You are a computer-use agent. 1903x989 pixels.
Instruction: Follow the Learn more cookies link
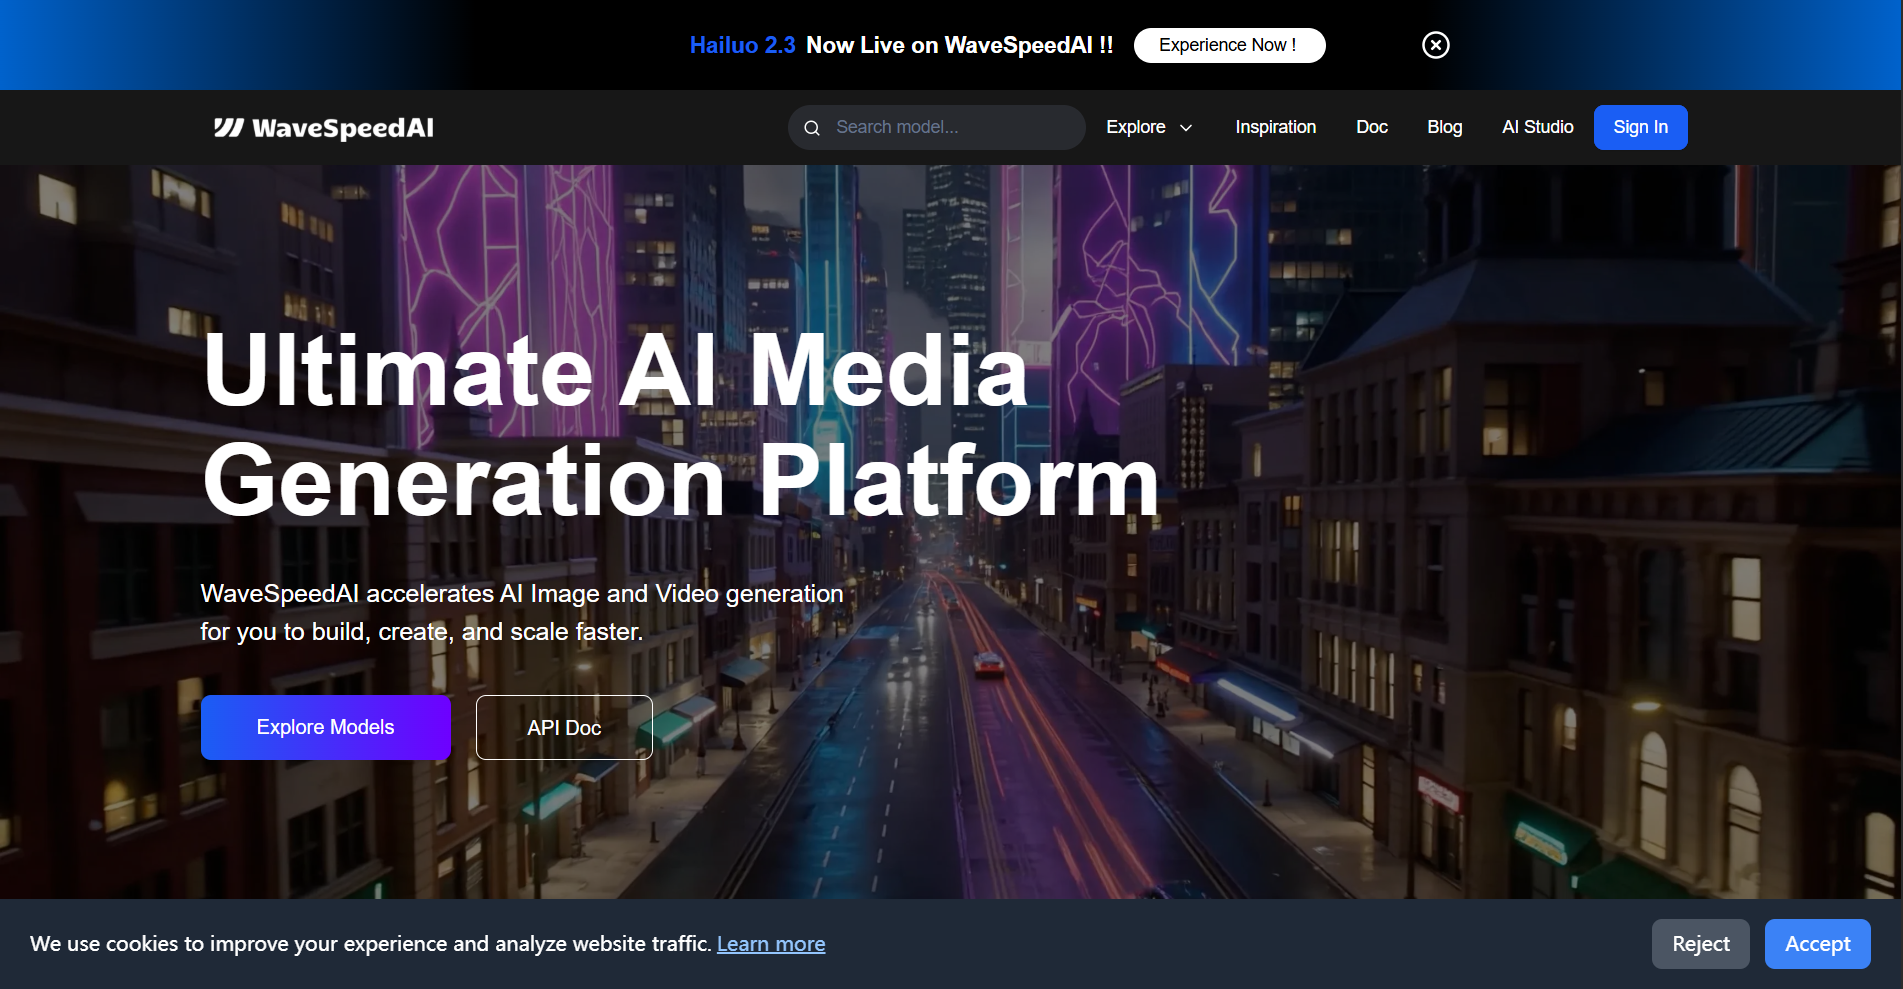(770, 943)
